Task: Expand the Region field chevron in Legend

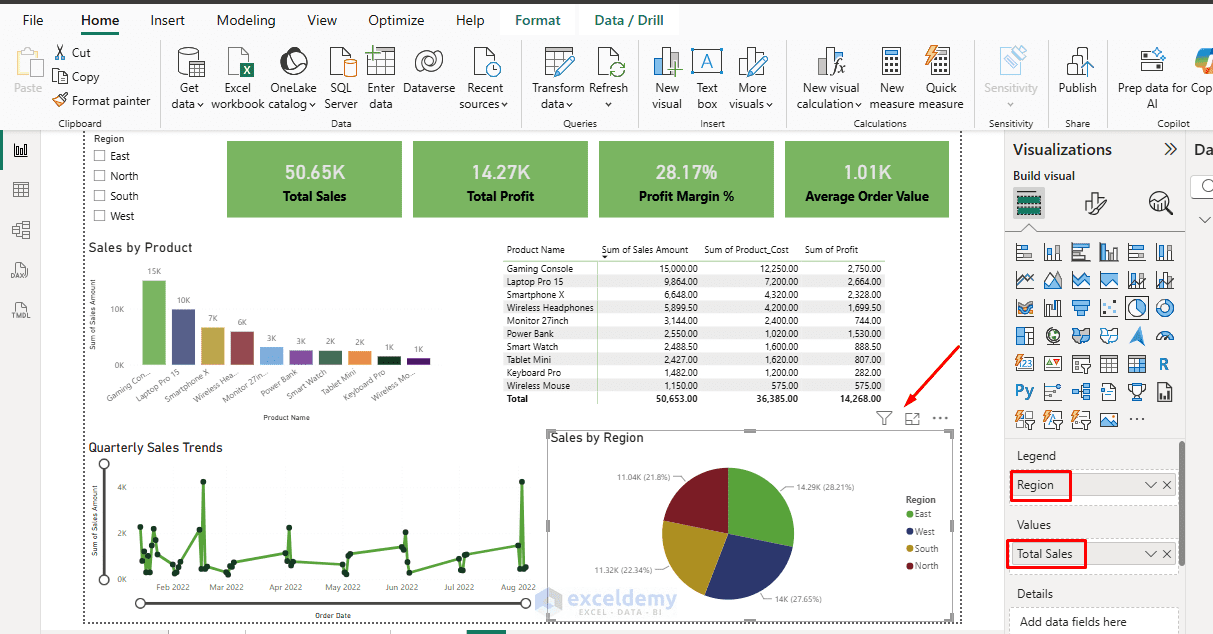Action: [1151, 485]
